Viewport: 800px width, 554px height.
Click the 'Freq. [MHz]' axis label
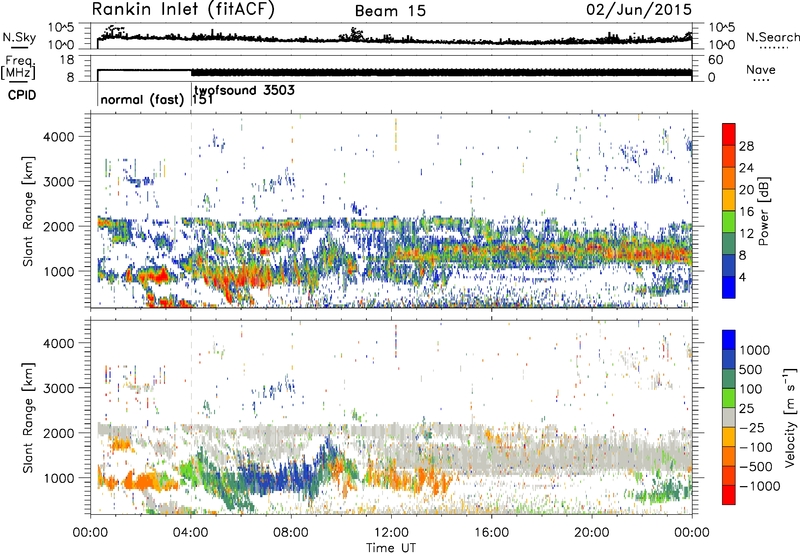click(x=18, y=67)
